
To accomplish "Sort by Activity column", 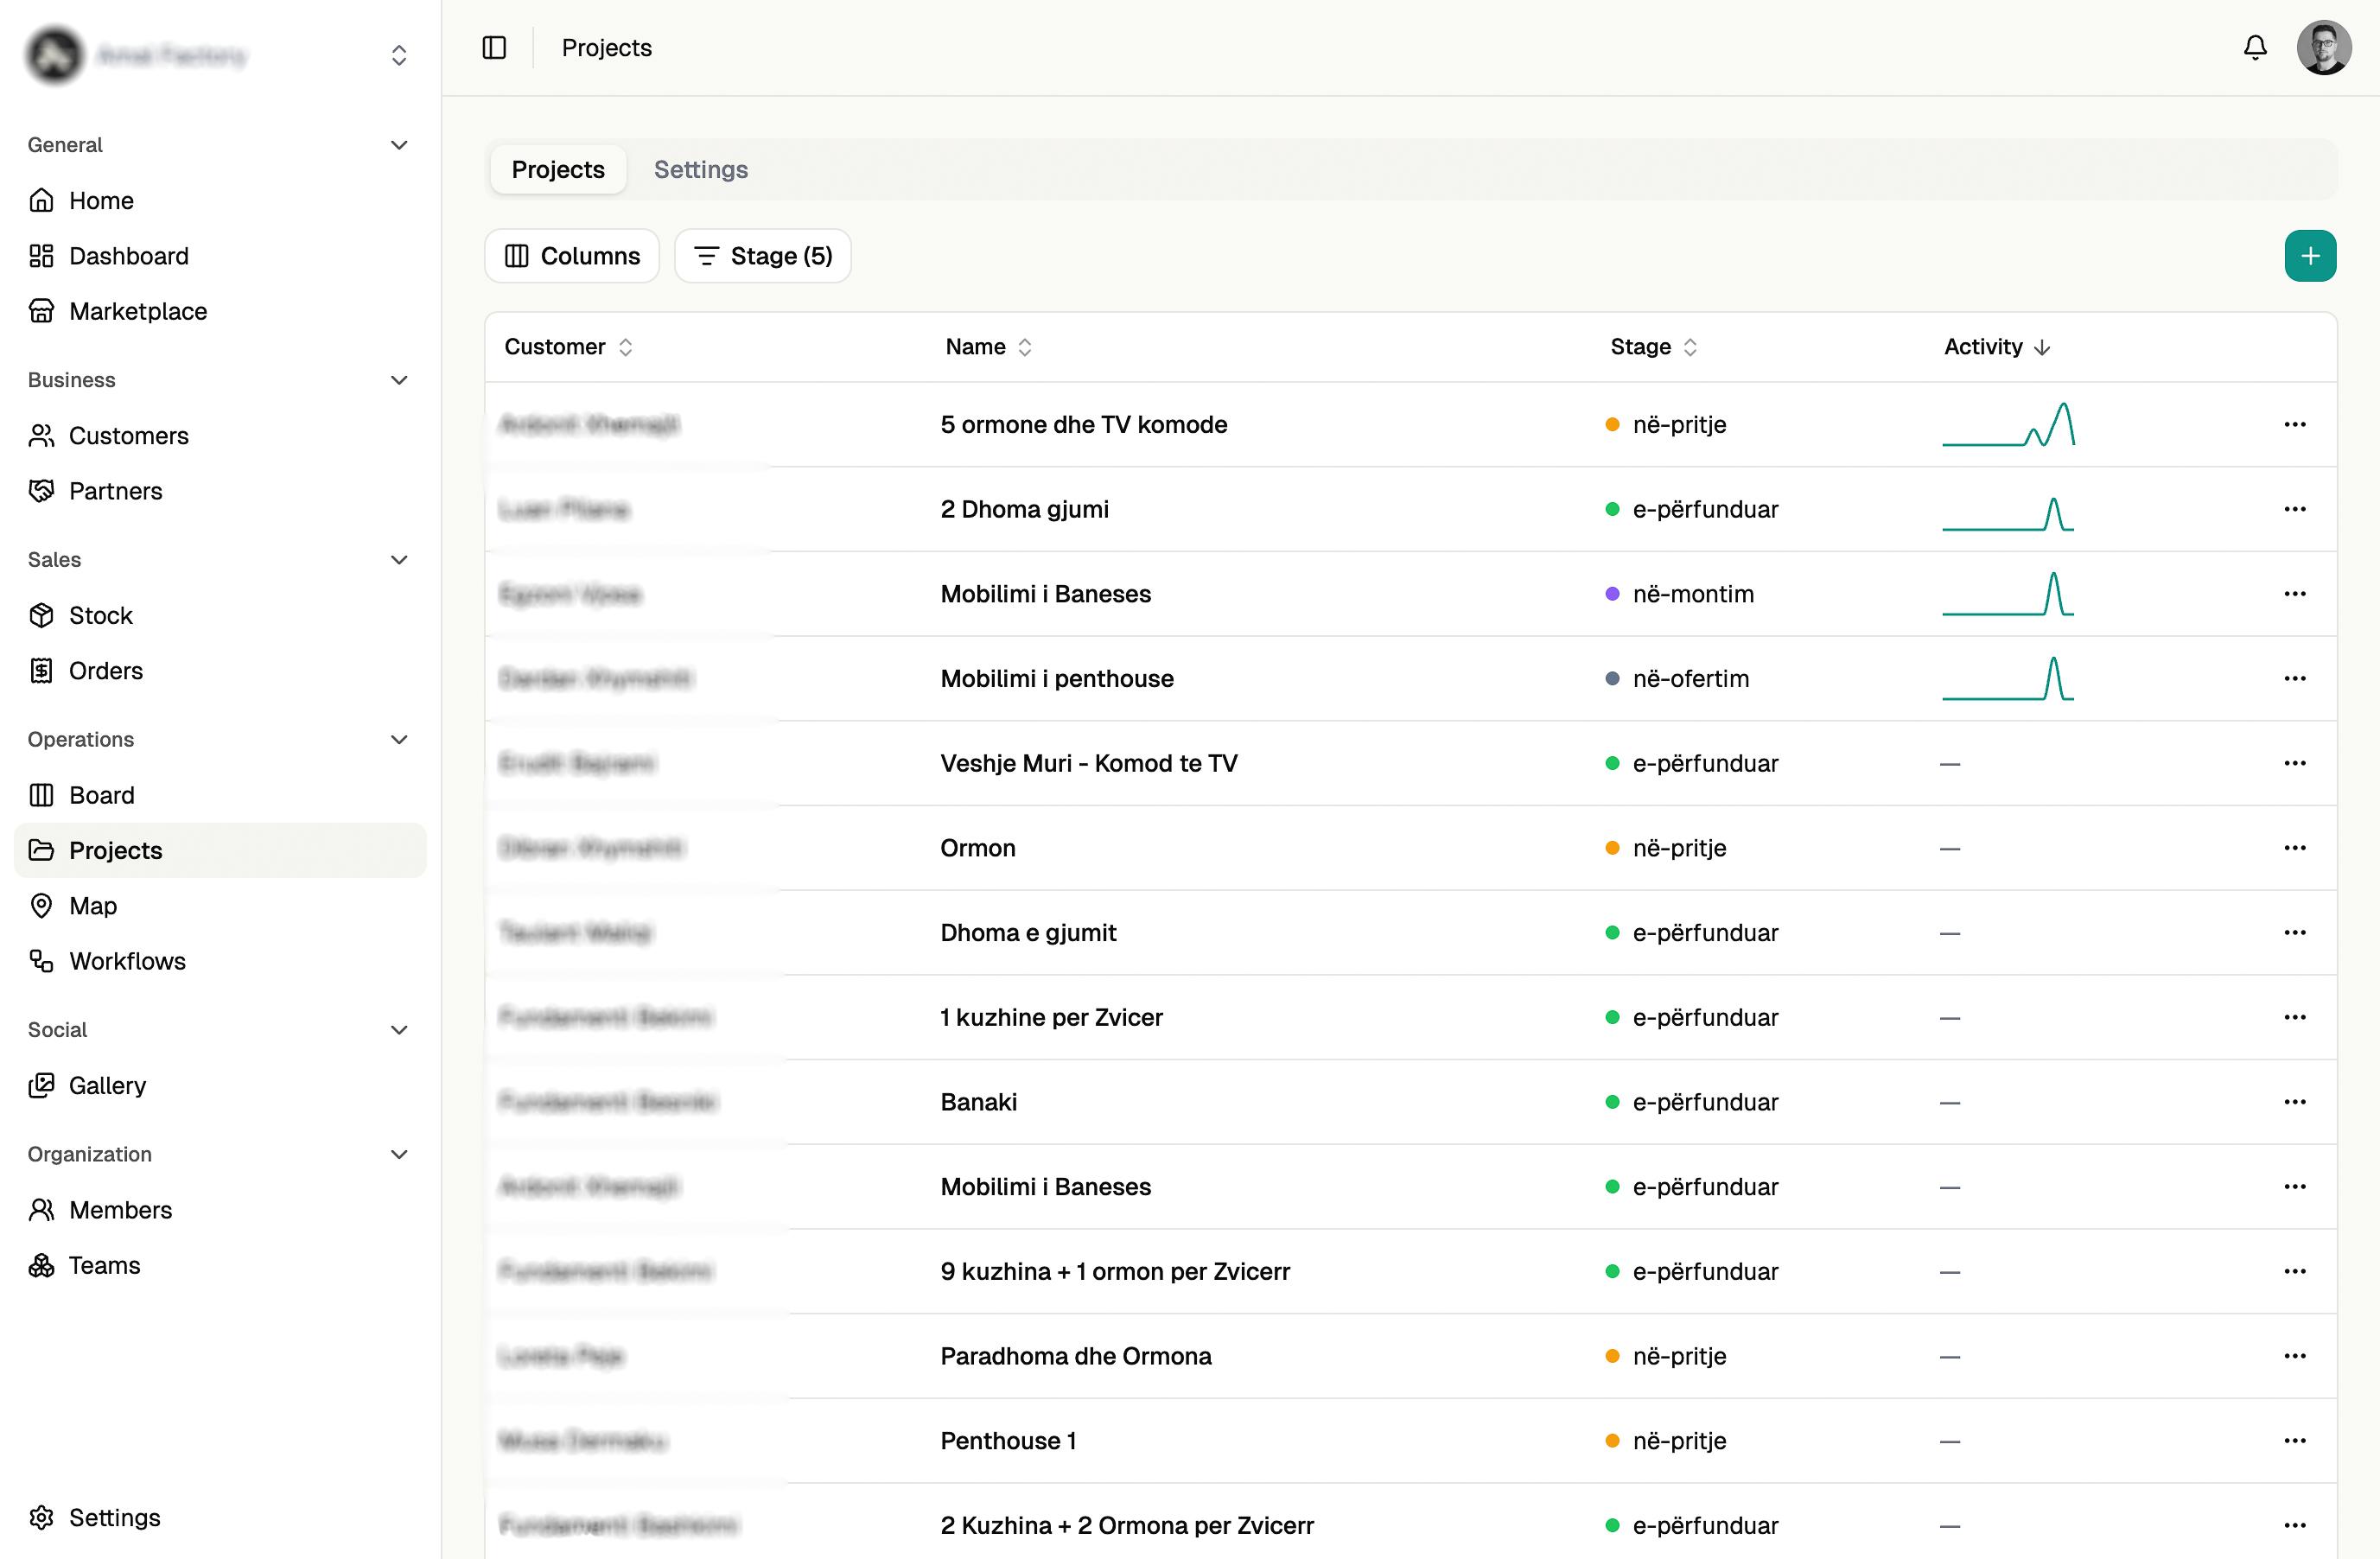I will 1997,347.
